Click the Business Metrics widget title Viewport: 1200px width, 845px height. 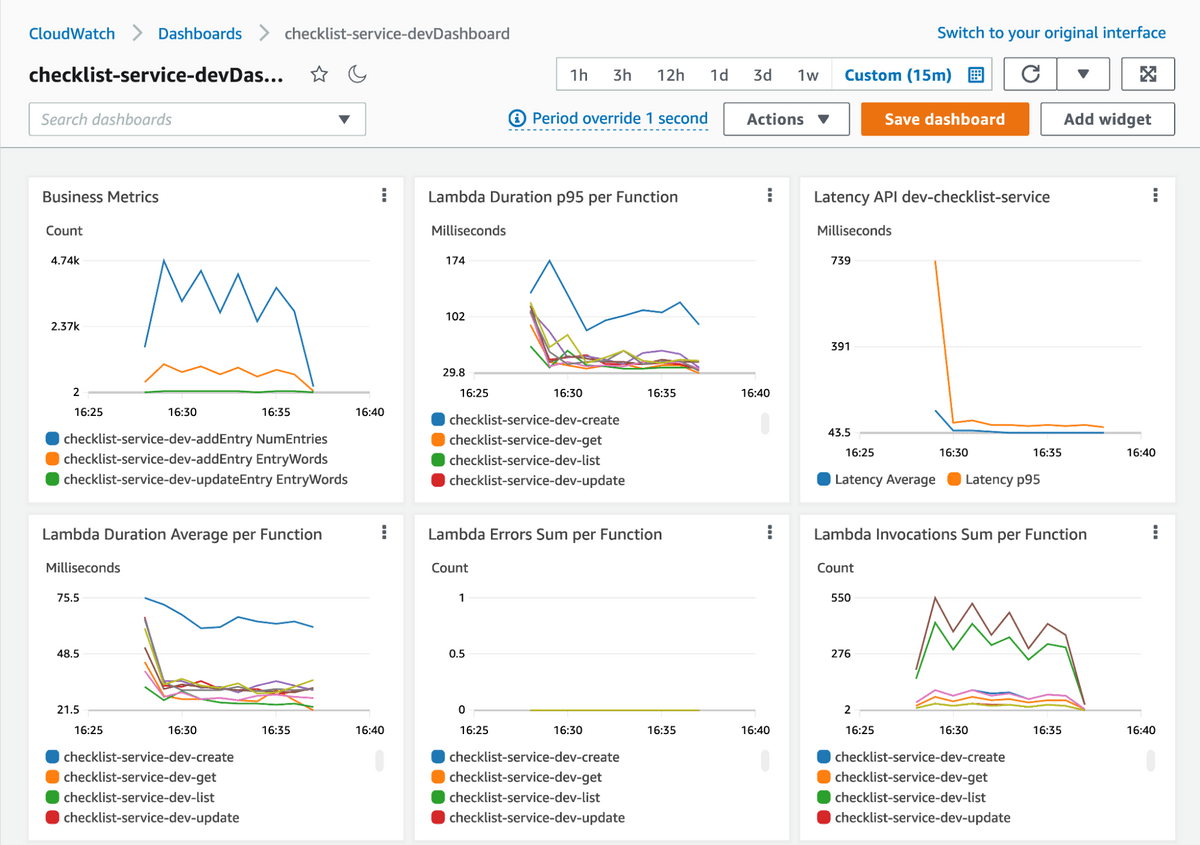point(100,197)
